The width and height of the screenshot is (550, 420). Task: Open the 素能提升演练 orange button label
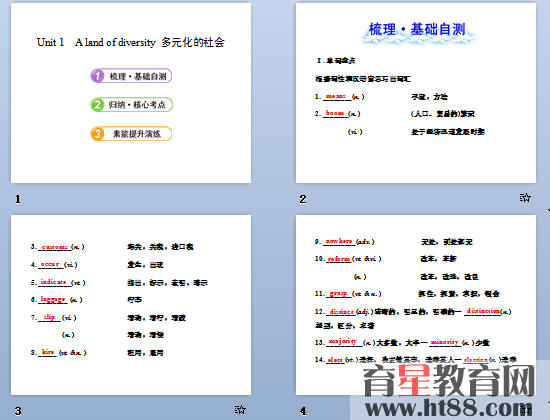[x=136, y=134]
